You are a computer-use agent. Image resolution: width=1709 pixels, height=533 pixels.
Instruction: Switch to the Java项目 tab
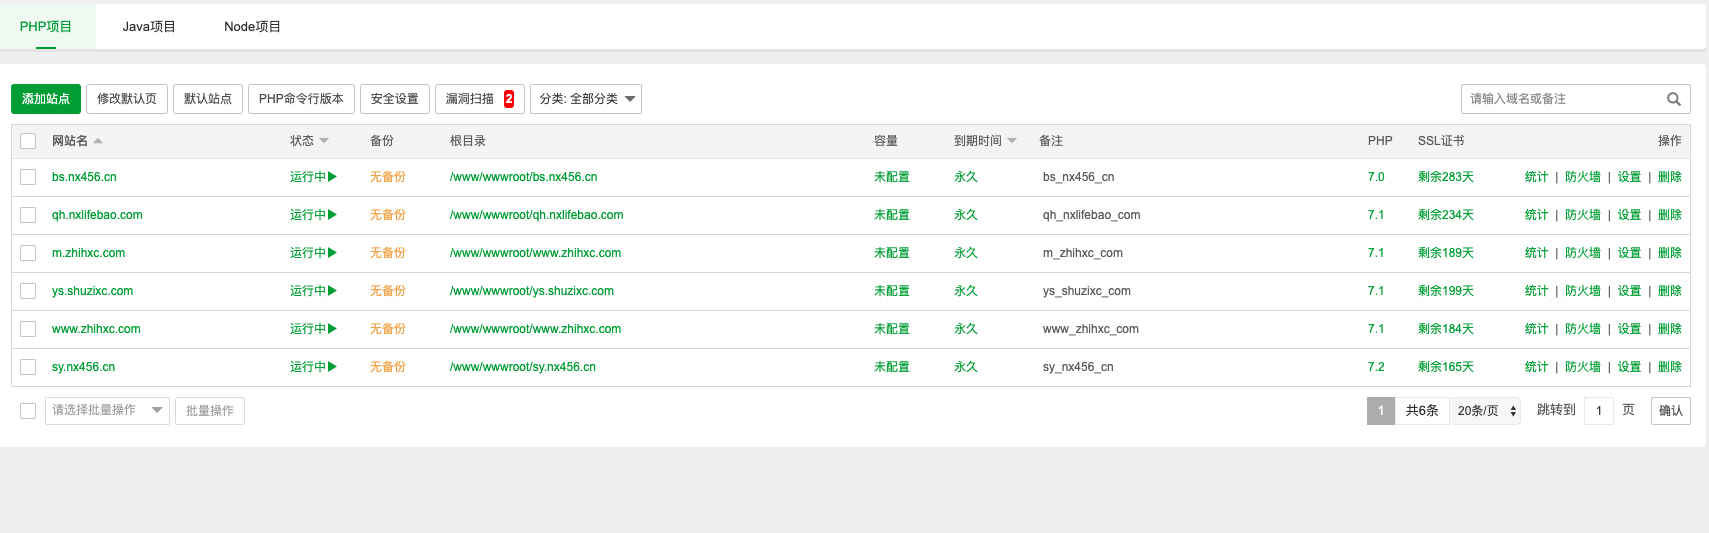coord(149,27)
